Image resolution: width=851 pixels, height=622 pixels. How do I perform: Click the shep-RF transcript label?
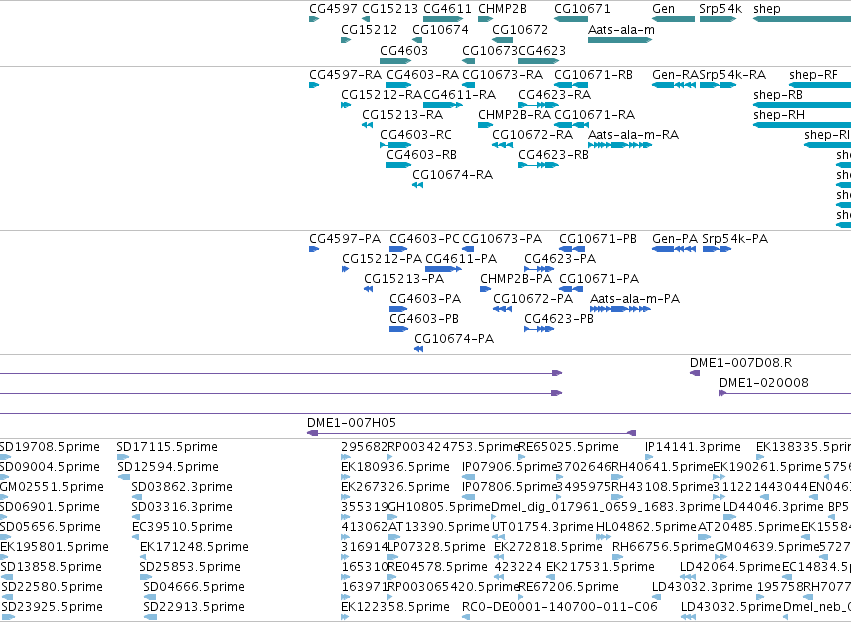pyautogui.click(x=813, y=75)
